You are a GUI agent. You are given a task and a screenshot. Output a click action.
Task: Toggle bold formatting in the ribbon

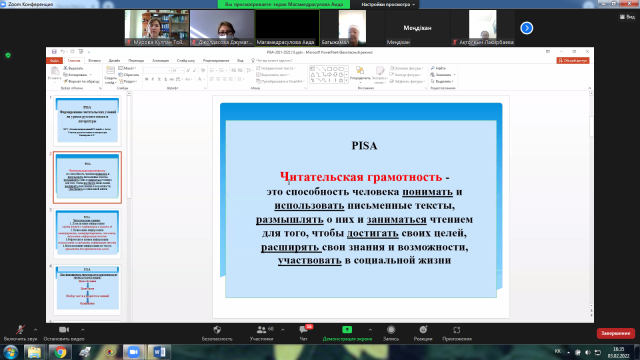pyautogui.click(x=147, y=79)
